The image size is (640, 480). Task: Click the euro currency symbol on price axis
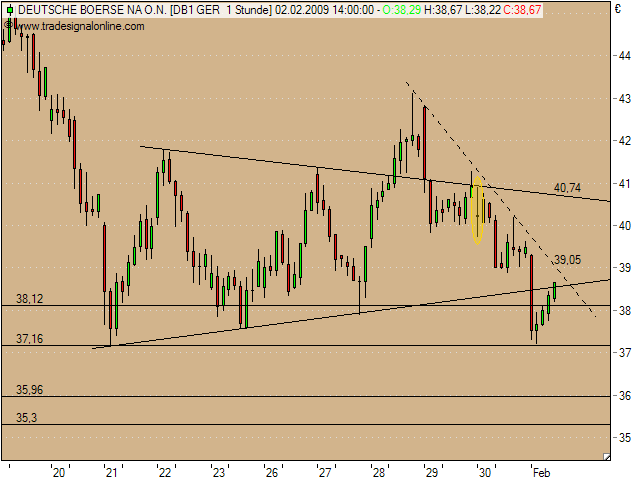(618, 9)
